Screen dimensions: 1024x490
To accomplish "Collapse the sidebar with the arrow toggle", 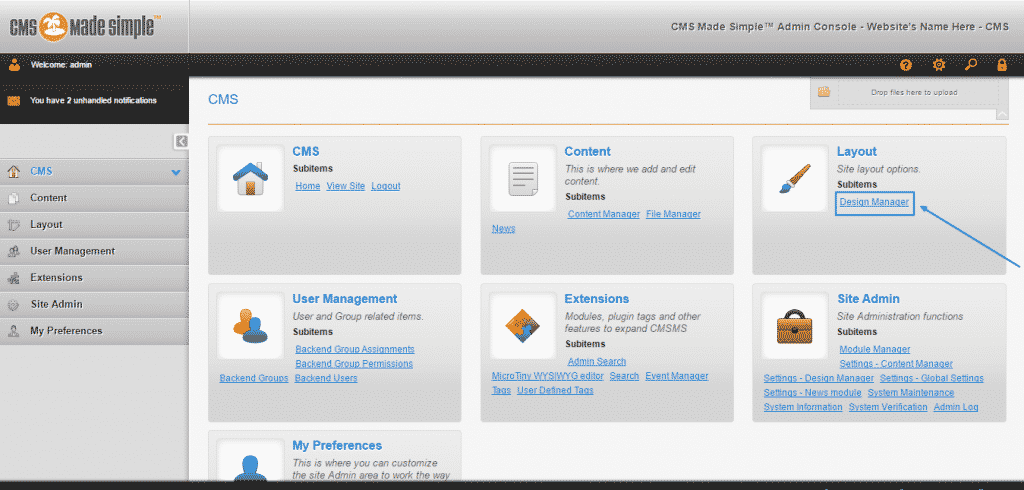I will point(181,141).
